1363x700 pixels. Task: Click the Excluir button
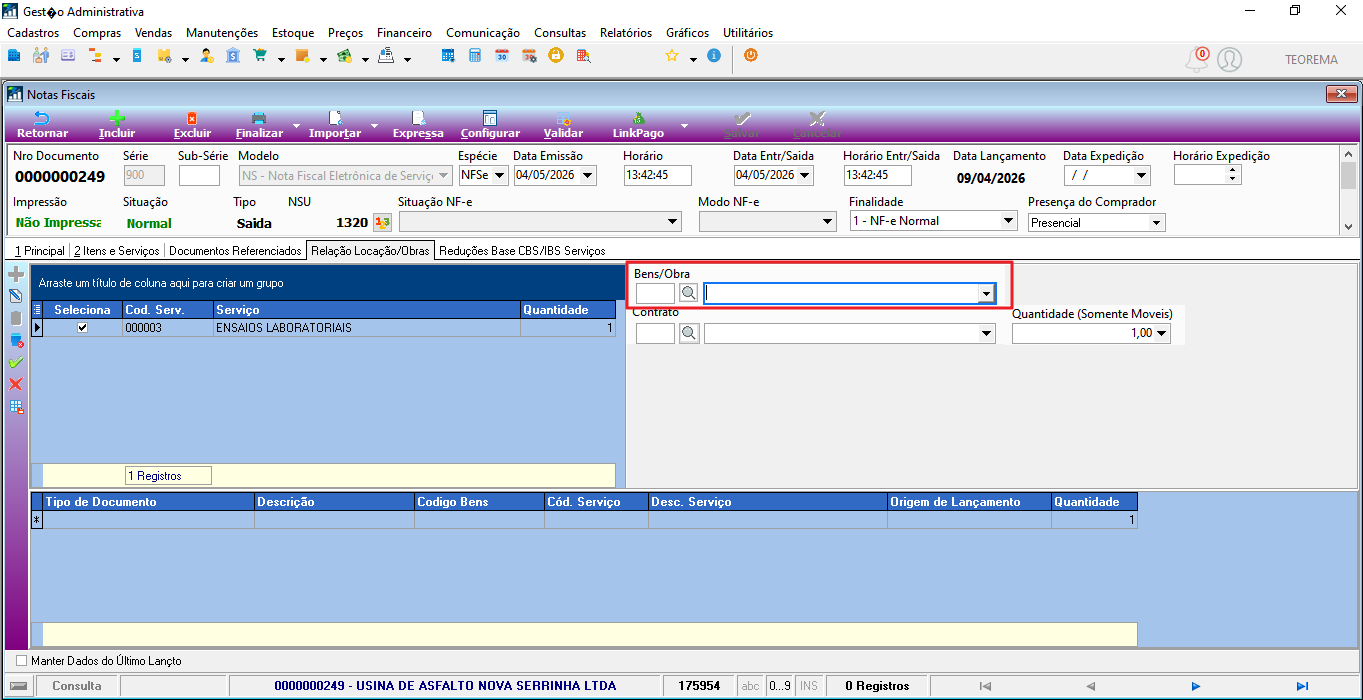click(192, 125)
